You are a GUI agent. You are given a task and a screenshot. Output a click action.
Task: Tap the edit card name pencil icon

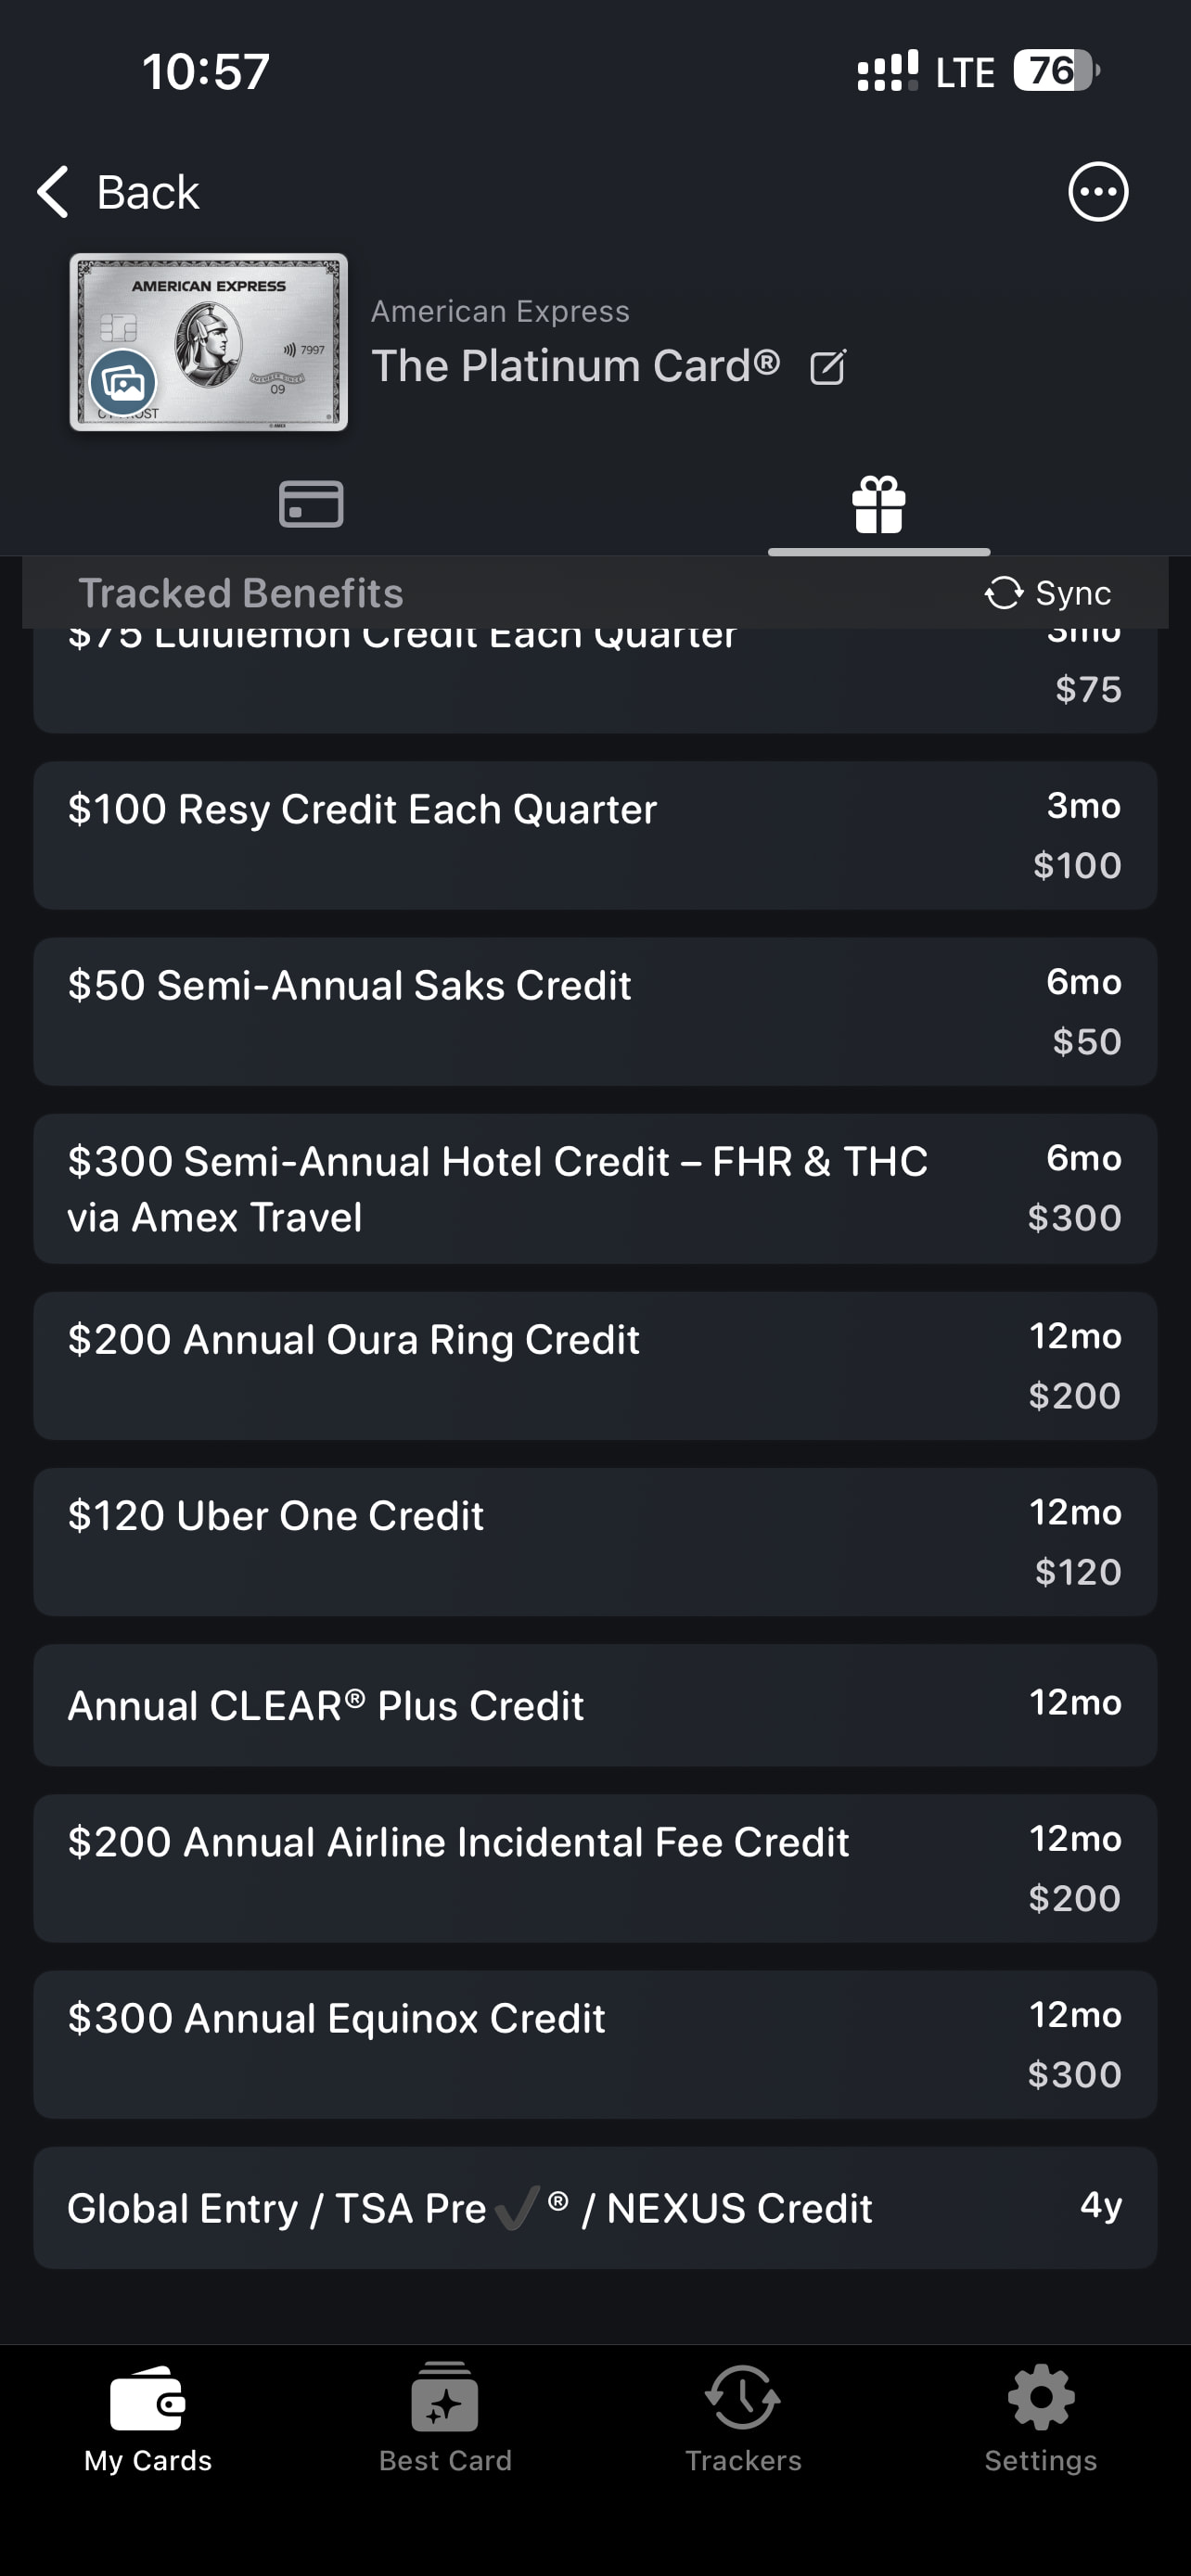[x=828, y=367]
